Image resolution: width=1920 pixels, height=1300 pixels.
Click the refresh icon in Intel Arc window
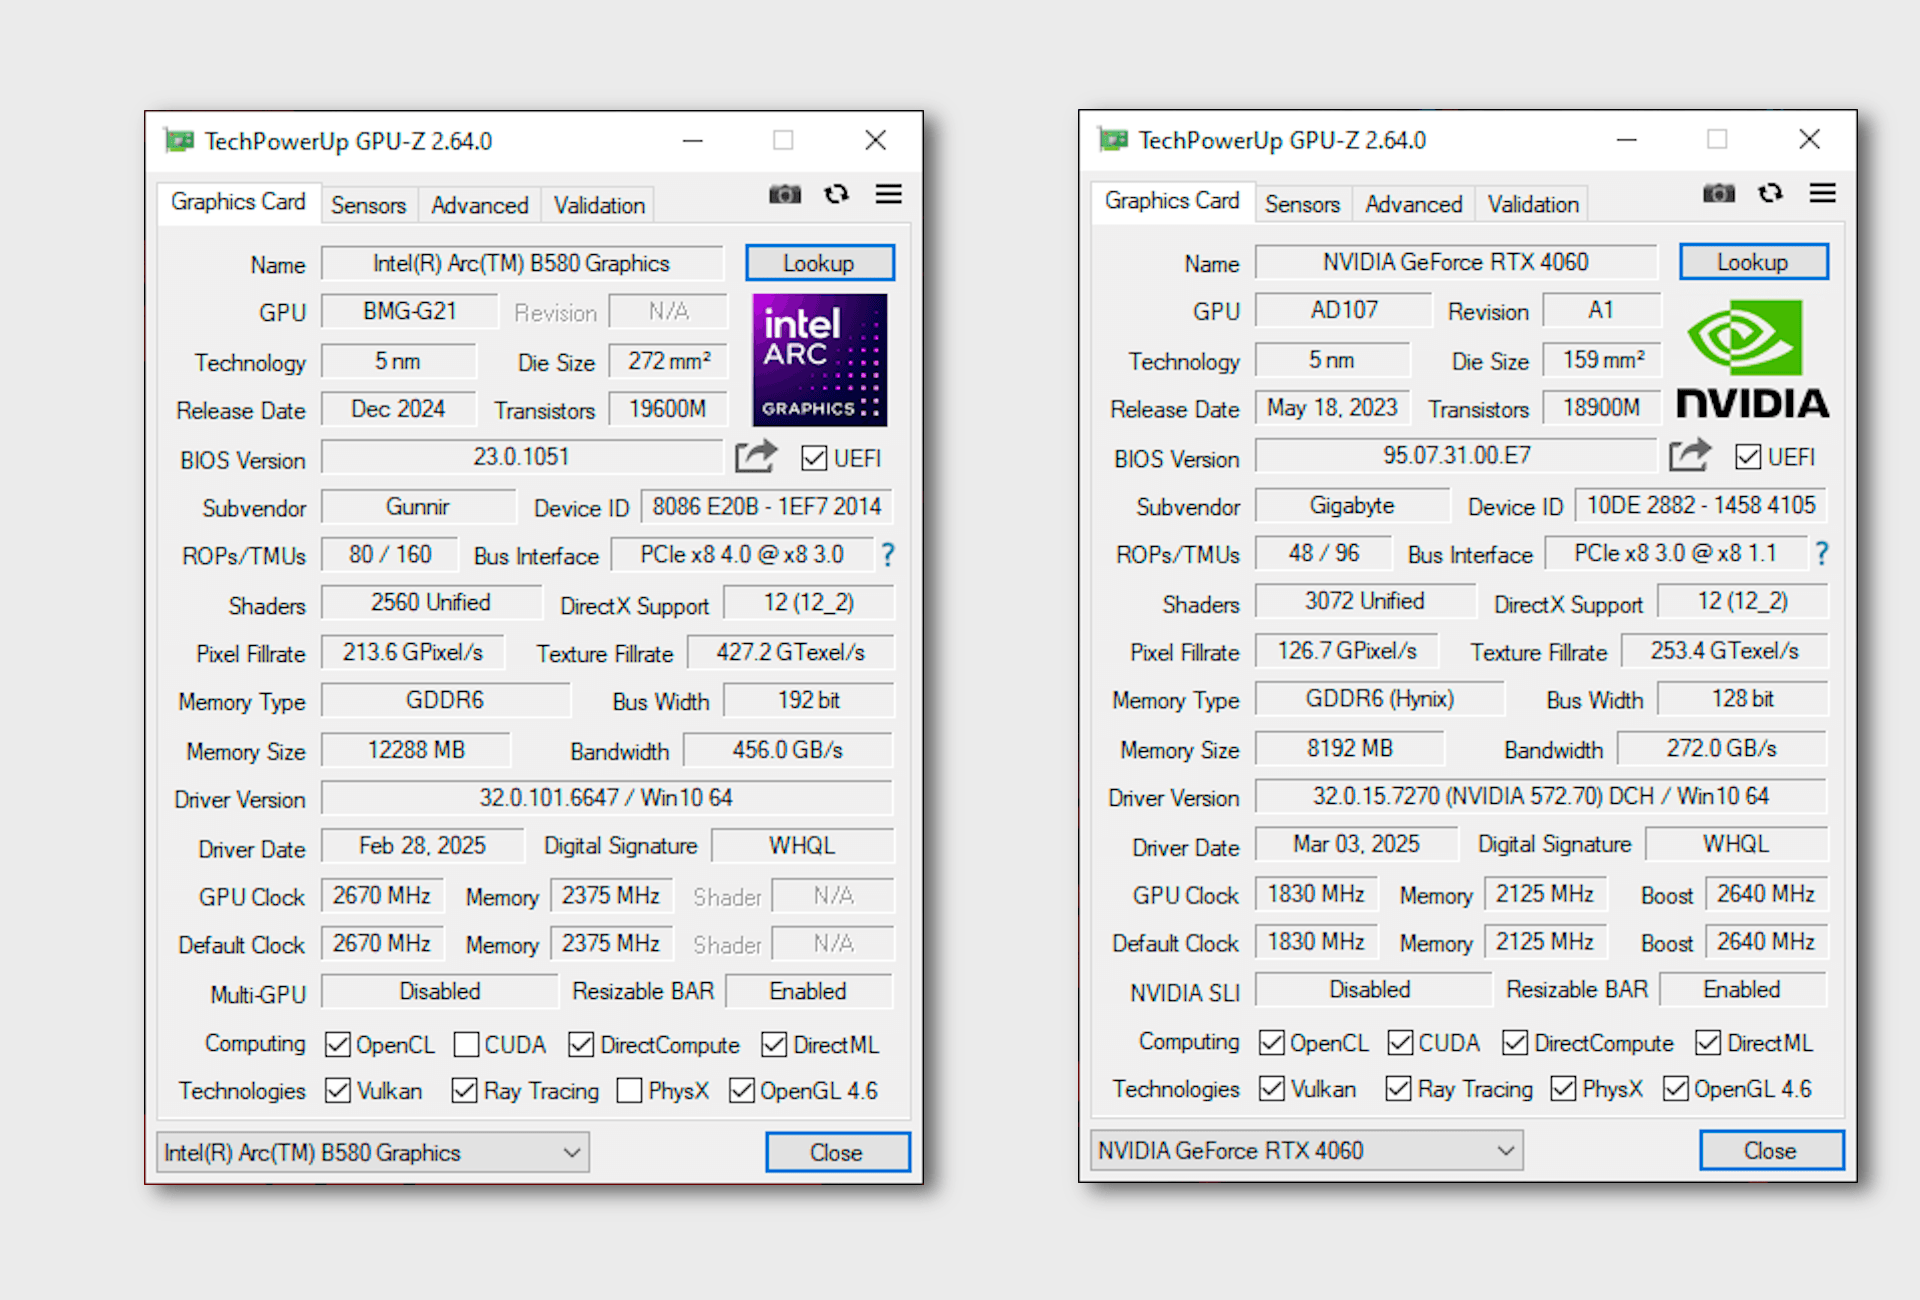coord(837,194)
